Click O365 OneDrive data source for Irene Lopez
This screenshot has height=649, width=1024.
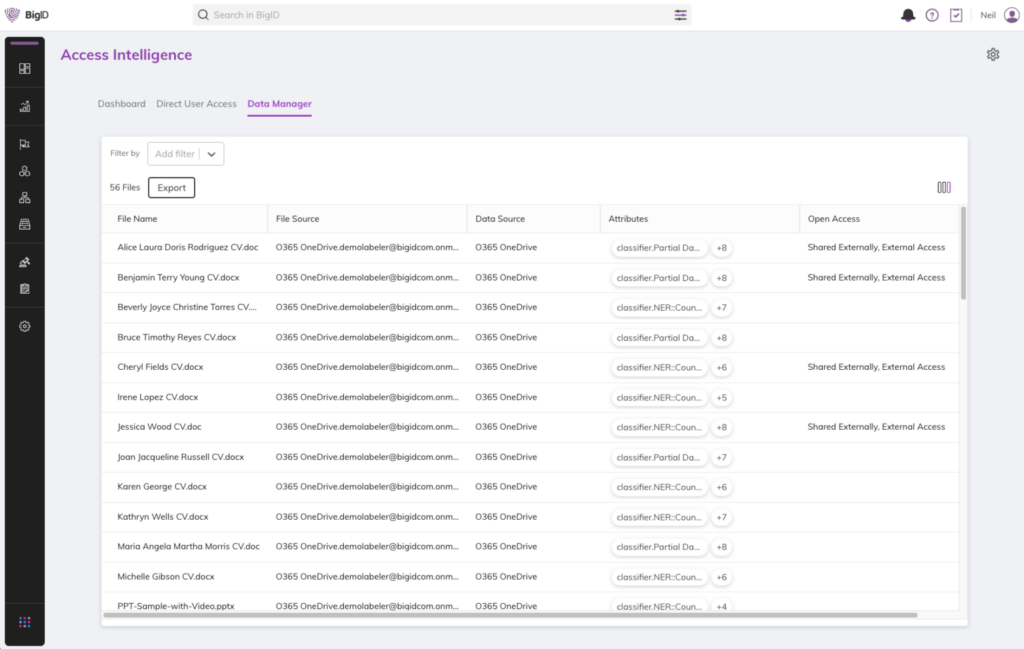506,397
